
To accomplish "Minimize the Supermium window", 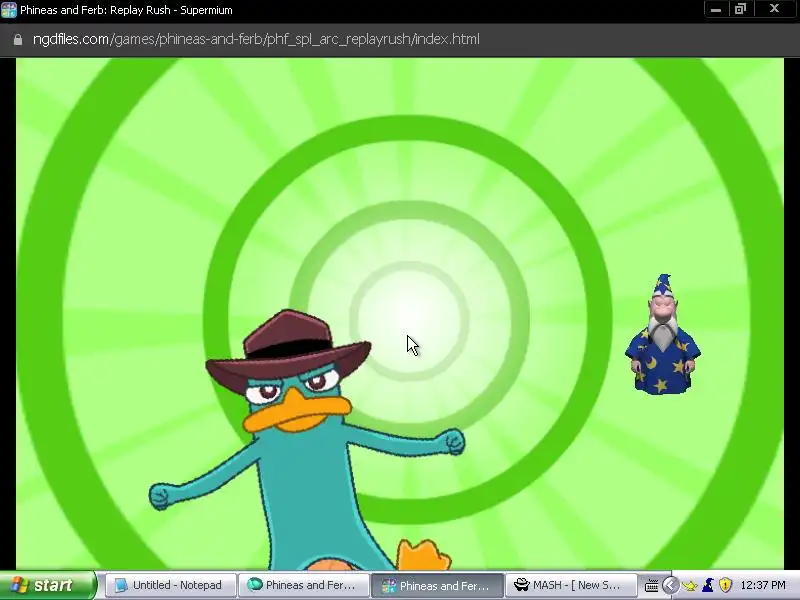I will (716, 9).
